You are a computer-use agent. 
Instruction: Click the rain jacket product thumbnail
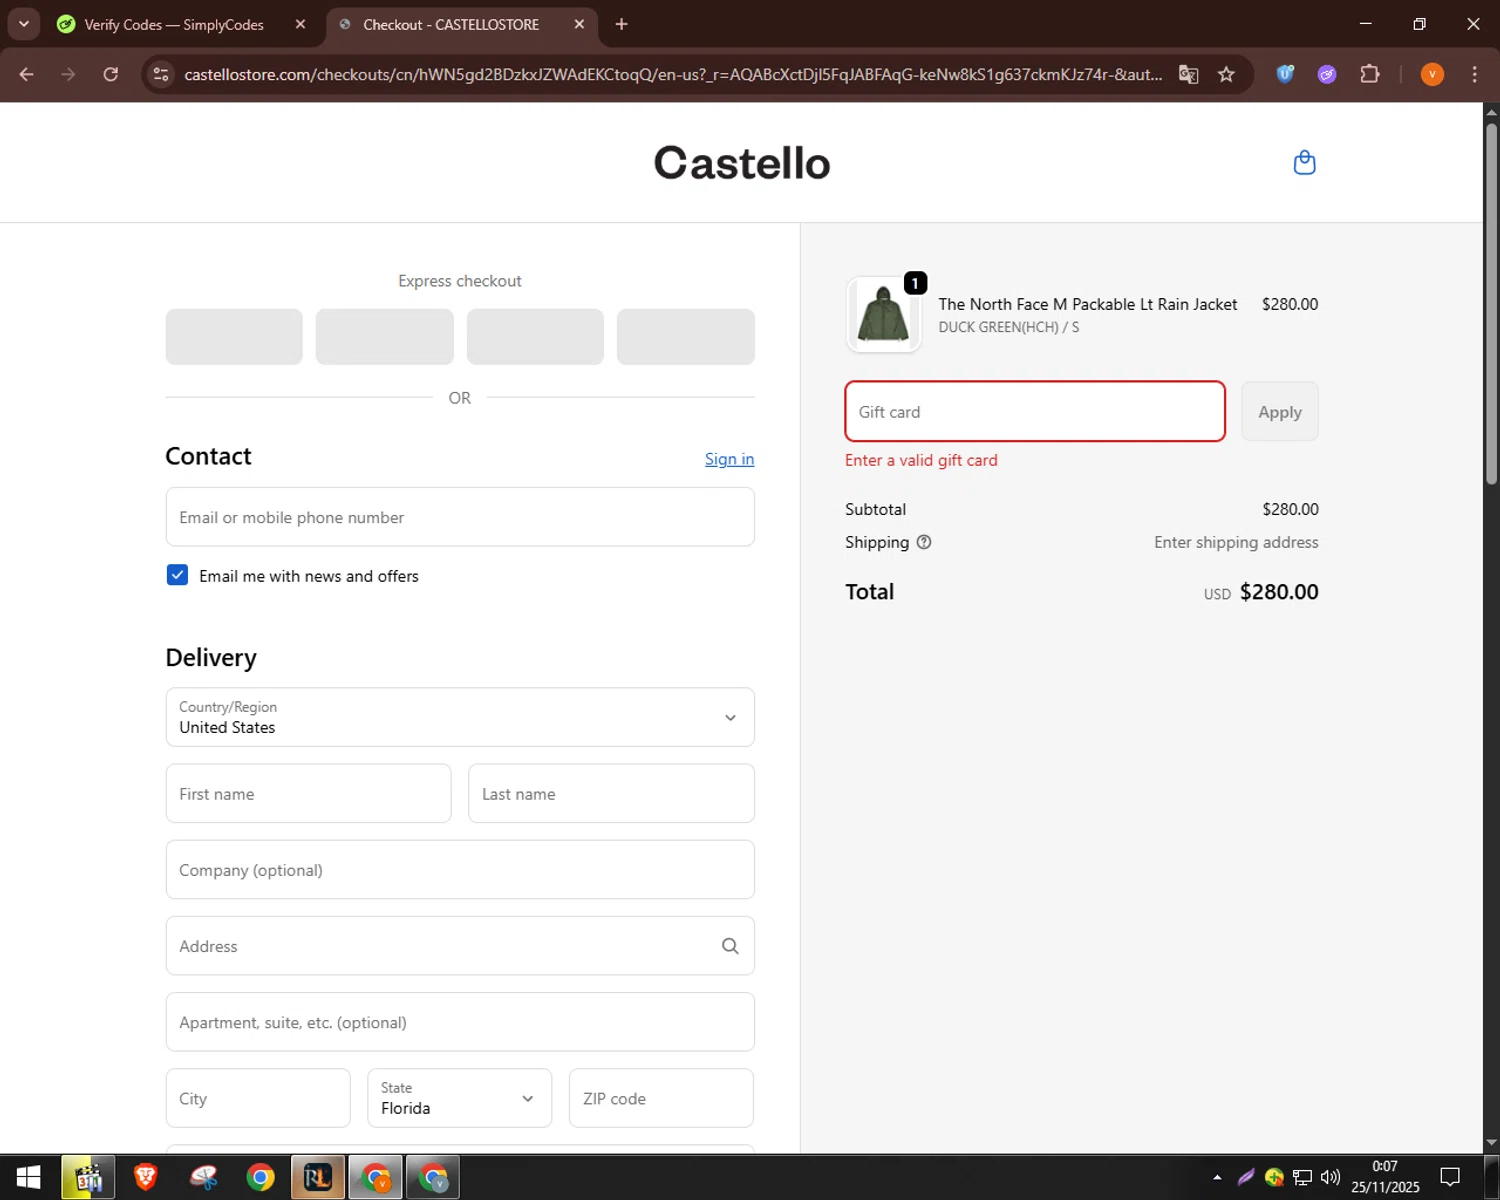coord(884,314)
